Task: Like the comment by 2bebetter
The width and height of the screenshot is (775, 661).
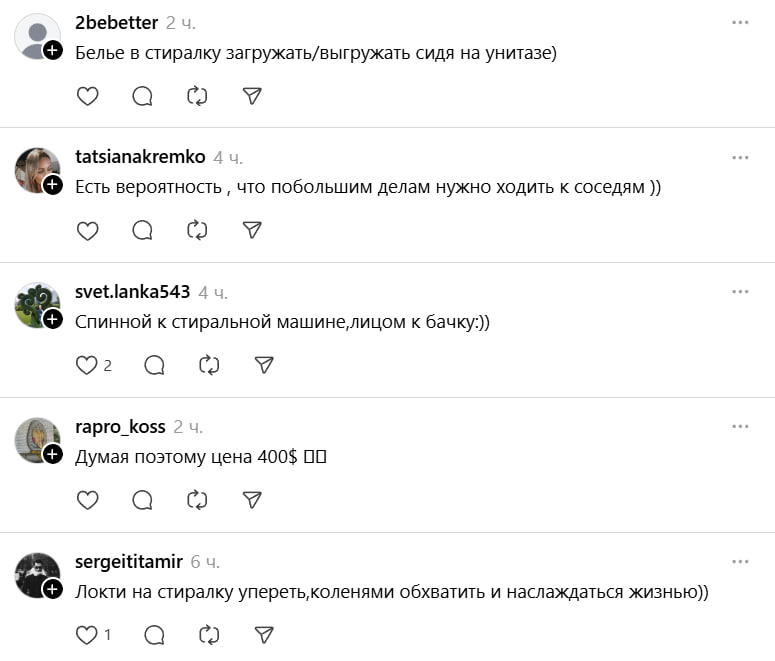Action: click(88, 96)
